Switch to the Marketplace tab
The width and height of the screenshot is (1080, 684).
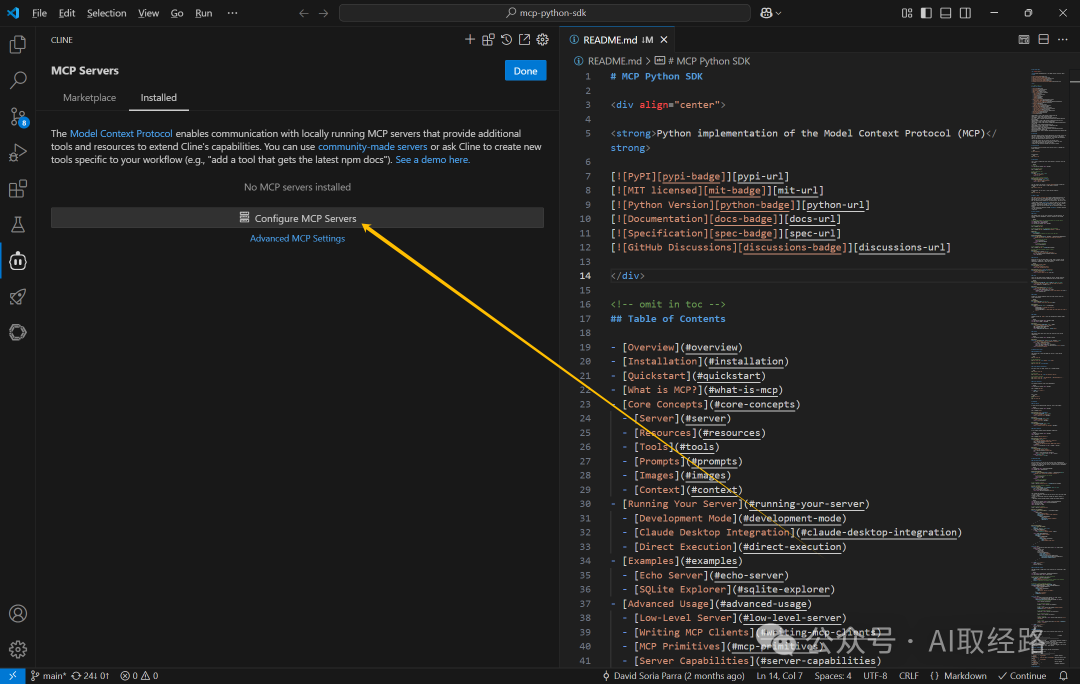[90, 98]
